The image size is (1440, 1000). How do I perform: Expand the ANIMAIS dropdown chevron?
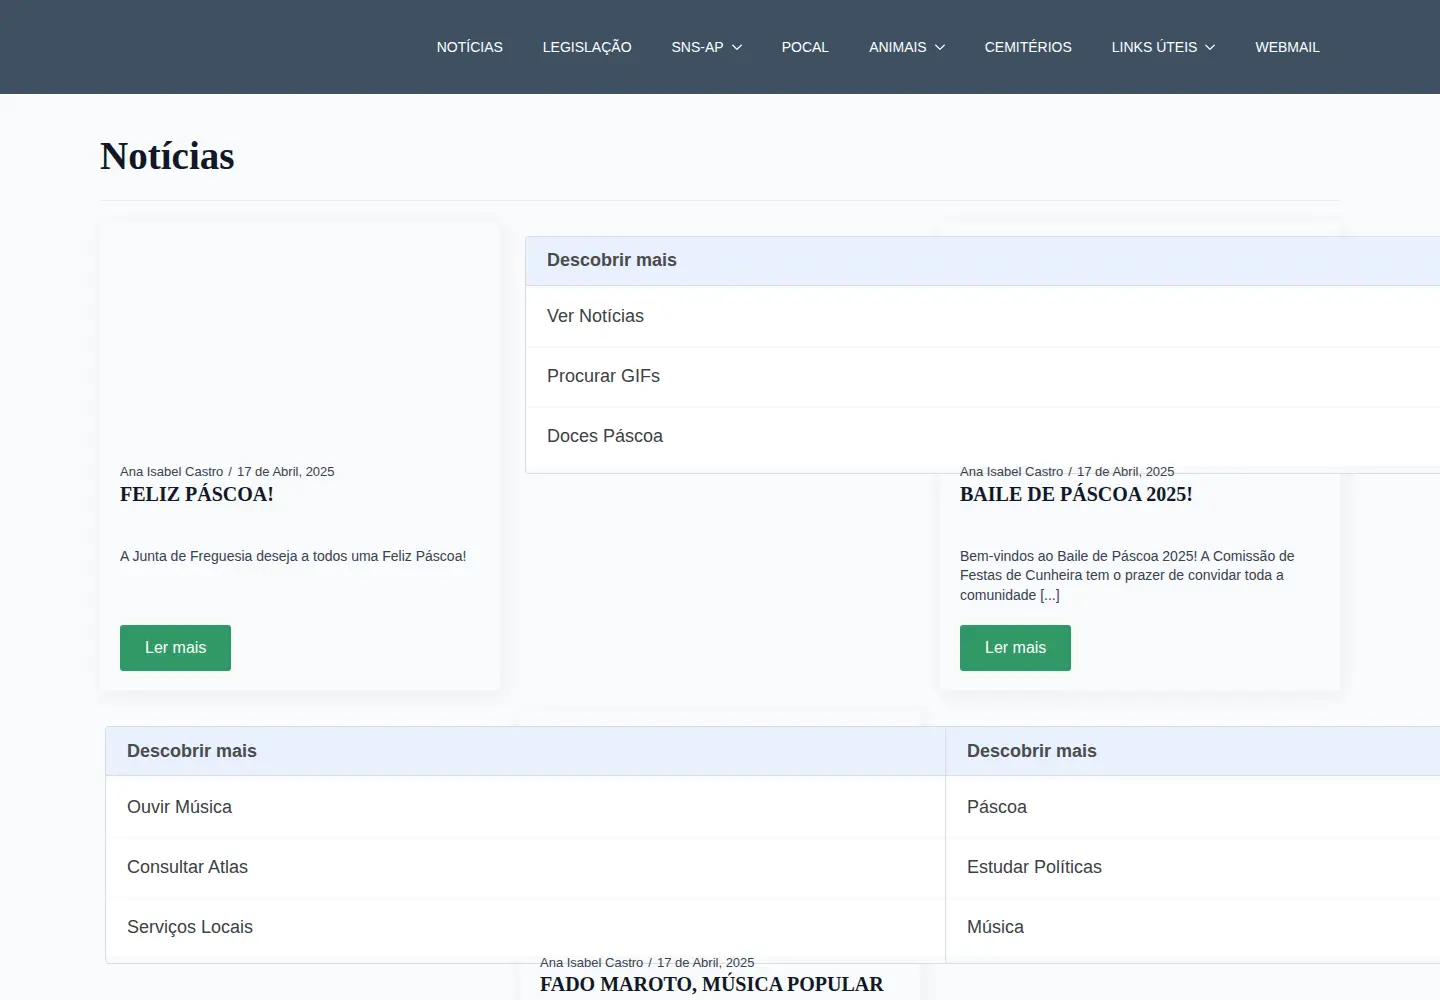pyautogui.click(x=940, y=47)
